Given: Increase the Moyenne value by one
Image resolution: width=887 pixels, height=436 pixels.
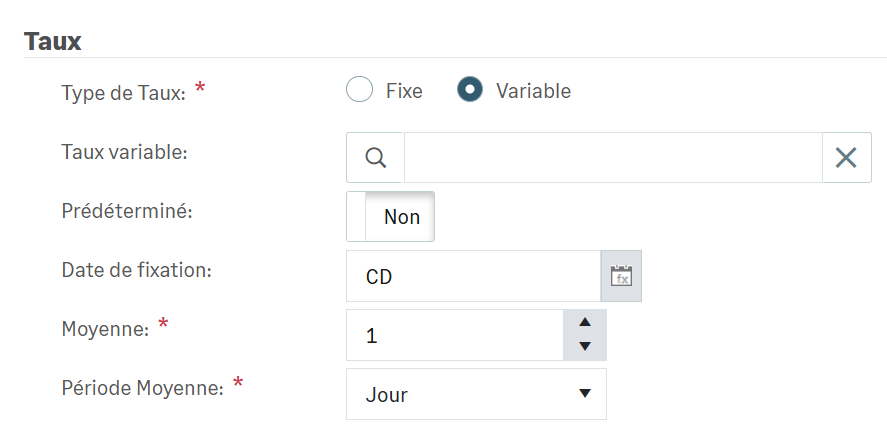Looking at the screenshot, I should pyautogui.click(x=585, y=322).
